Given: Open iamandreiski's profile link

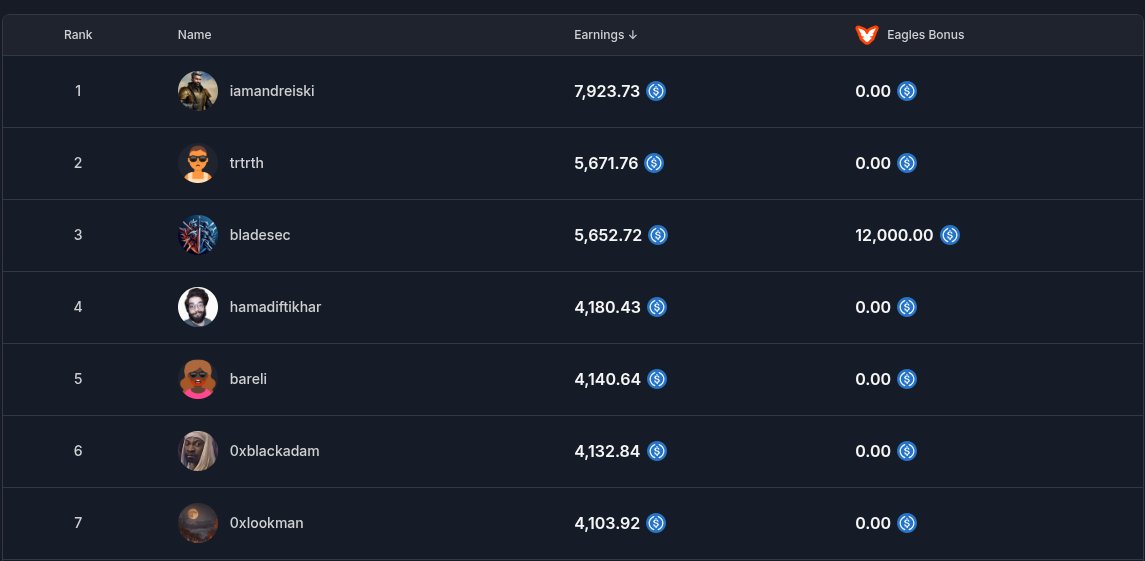Looking at the screenshot, I should pyautogui.click(x=272, y=91).
